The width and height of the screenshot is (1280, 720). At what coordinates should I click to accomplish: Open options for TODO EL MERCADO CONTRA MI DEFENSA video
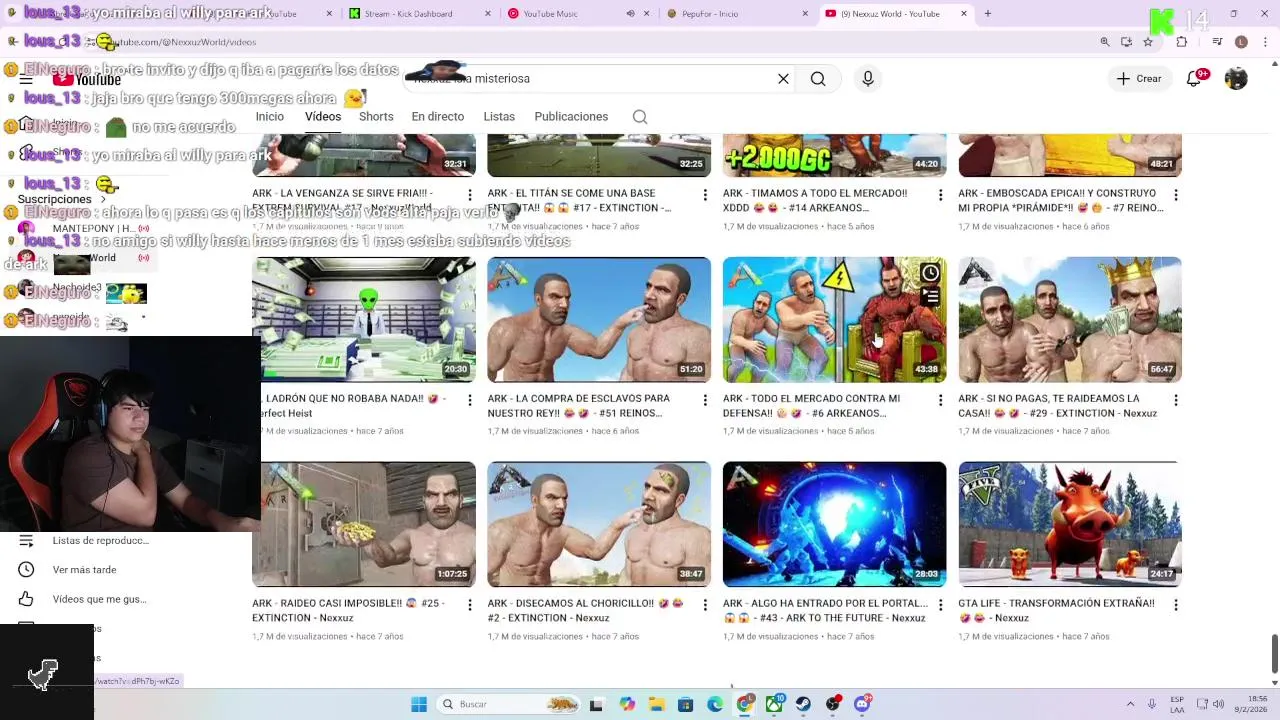[940, 400]
